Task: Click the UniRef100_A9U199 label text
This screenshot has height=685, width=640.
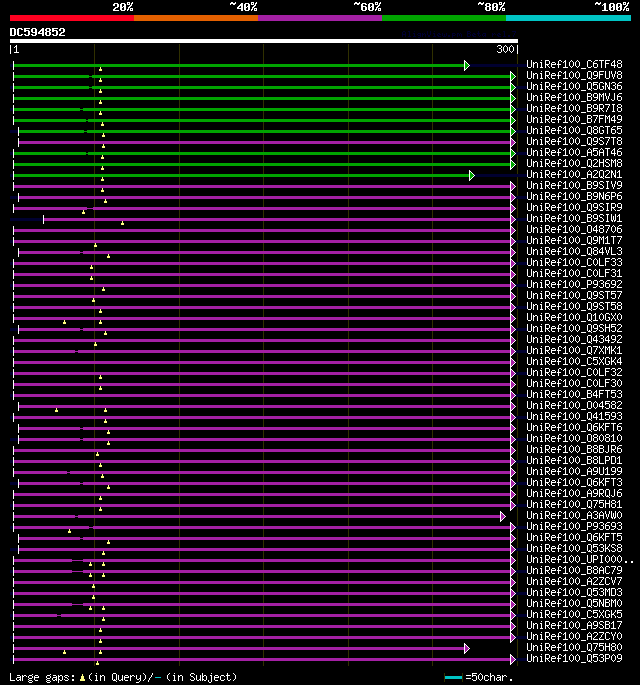Action: pyautogui.click(x=574, y=471)
